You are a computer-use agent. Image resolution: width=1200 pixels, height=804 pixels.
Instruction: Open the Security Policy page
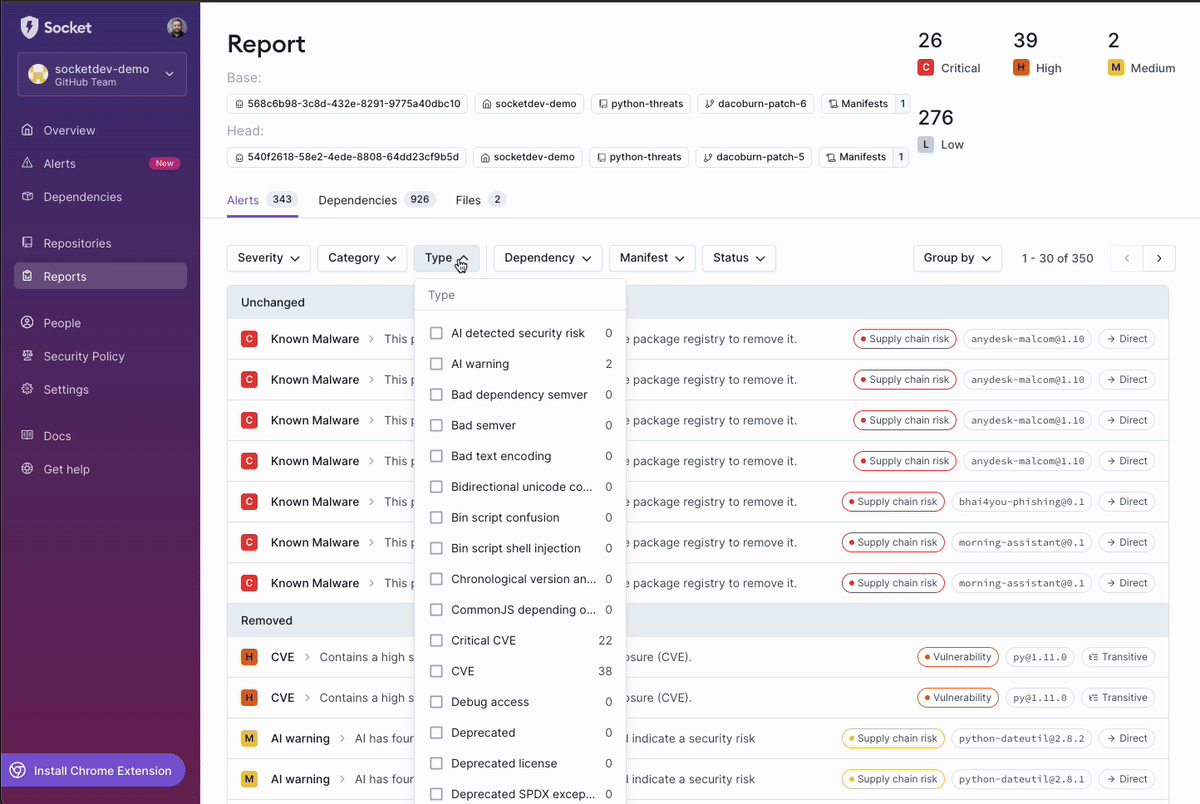(84, 356)
